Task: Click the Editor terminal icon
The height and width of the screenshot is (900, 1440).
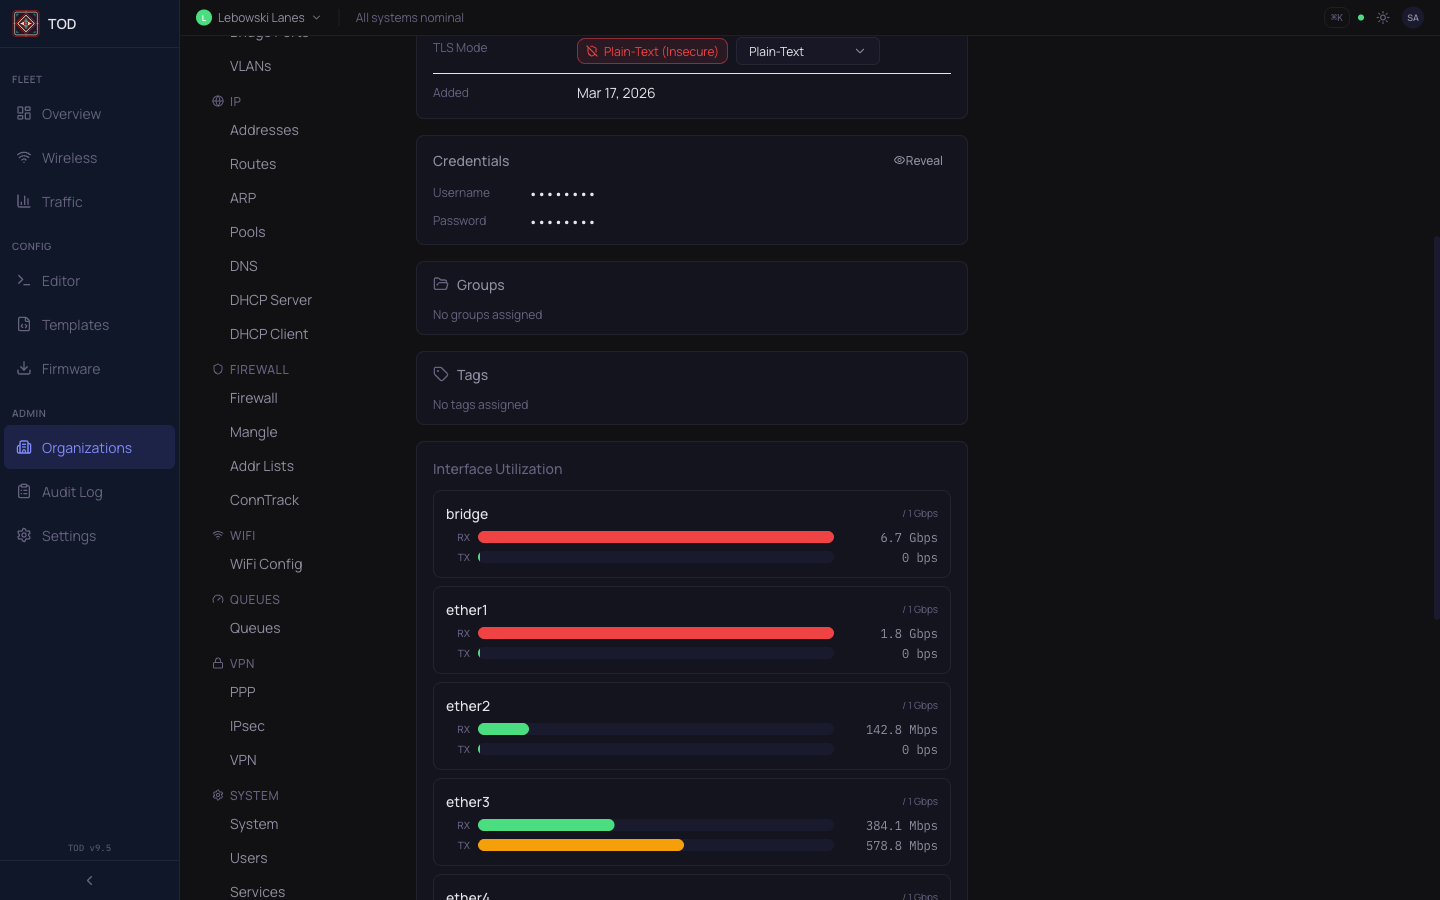Action: [x=24, y=281]
